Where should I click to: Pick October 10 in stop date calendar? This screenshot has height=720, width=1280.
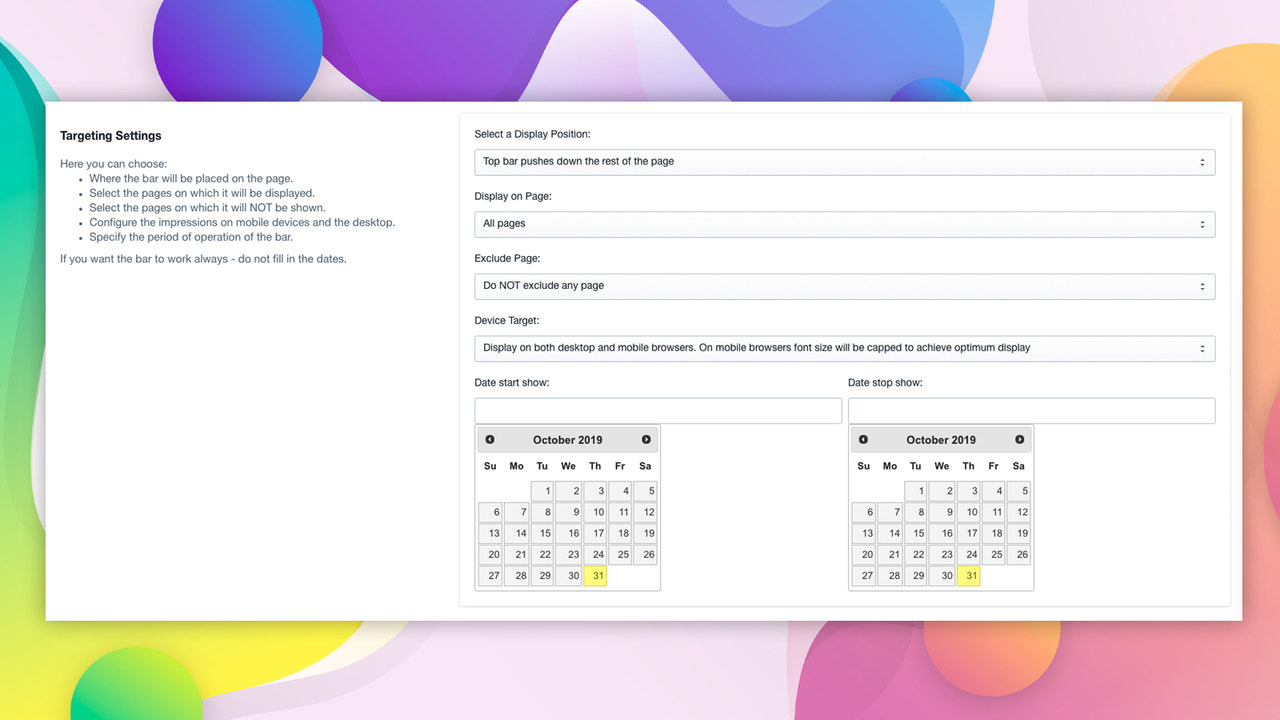point(968,512)
